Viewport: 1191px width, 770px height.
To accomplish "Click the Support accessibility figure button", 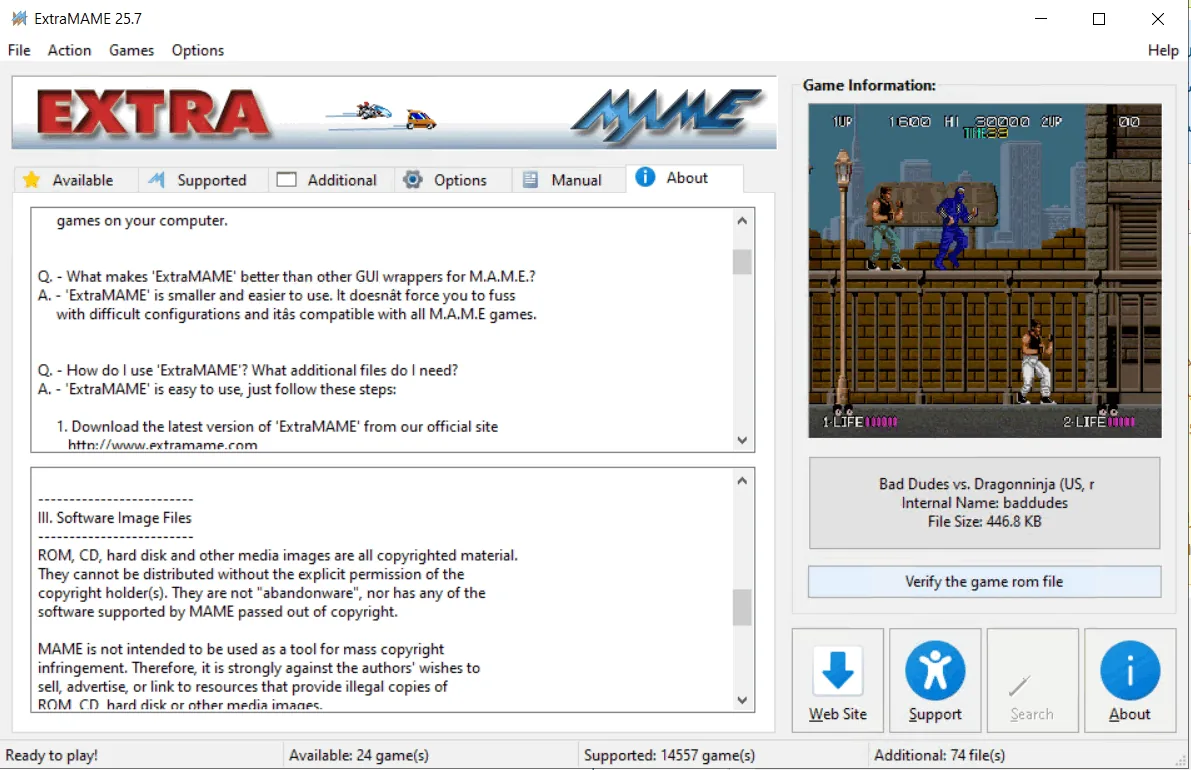I will [935, 680].
